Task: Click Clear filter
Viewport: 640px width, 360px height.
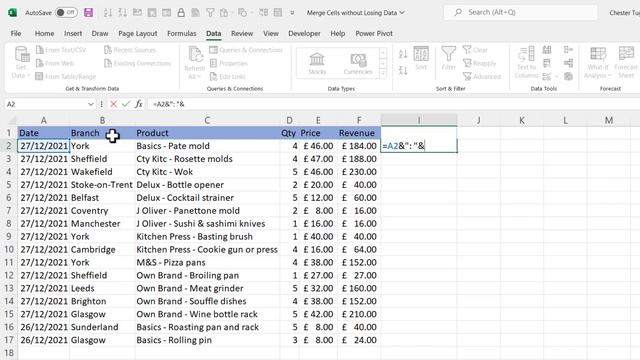Action: (x=476, y=50)
